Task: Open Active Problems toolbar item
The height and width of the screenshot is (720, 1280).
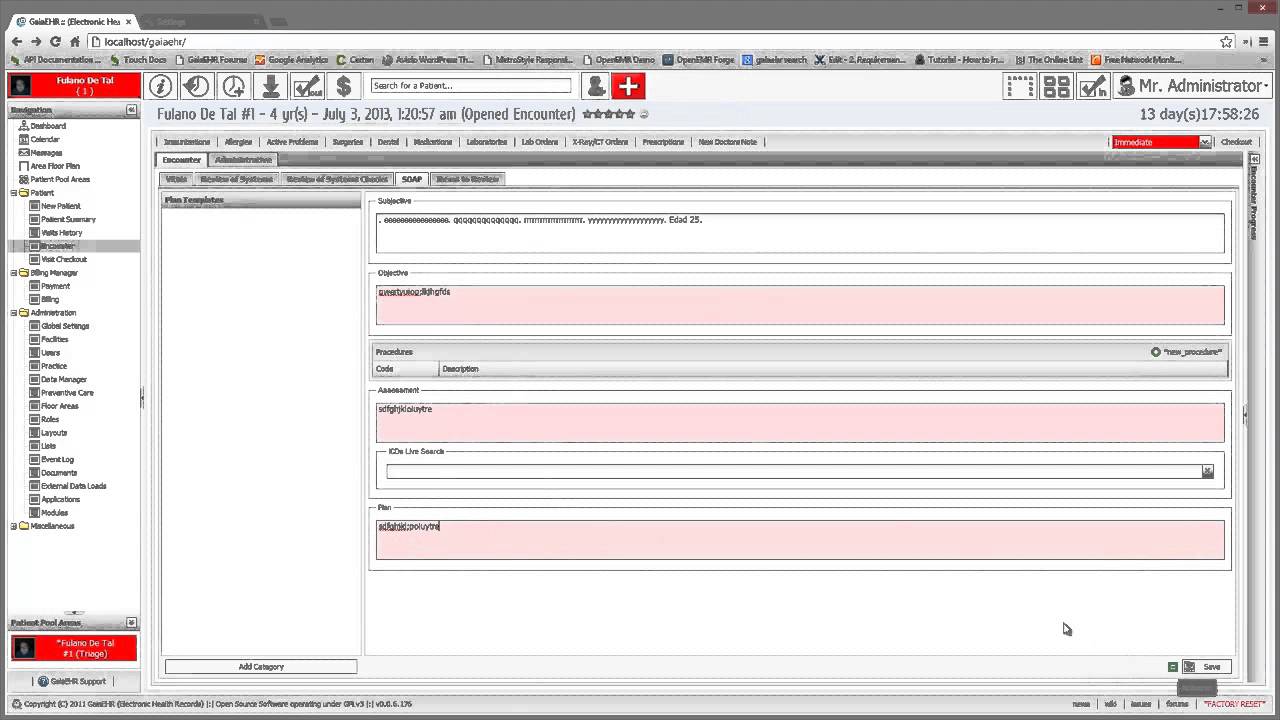Action: [292, 142]
